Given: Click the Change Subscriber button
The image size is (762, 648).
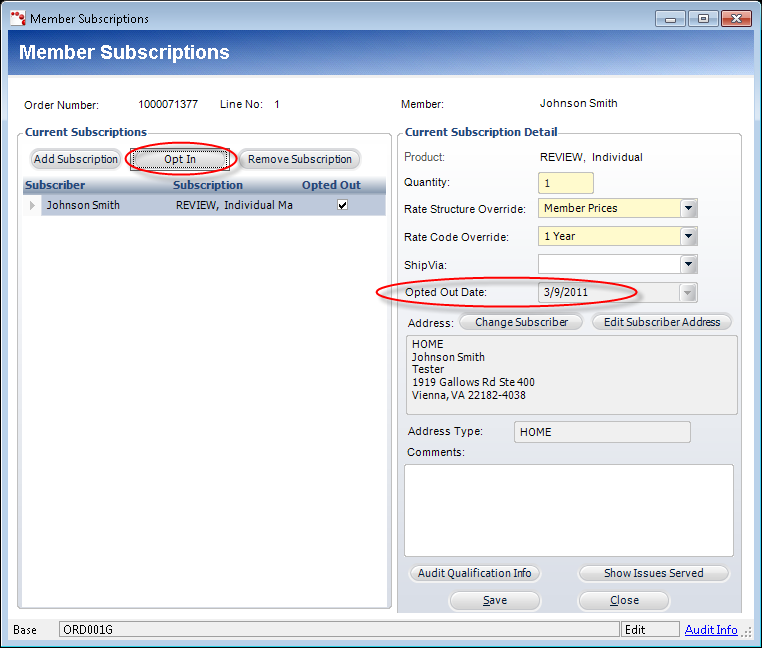Looking at the screenshot, I should tap(521, 322).
